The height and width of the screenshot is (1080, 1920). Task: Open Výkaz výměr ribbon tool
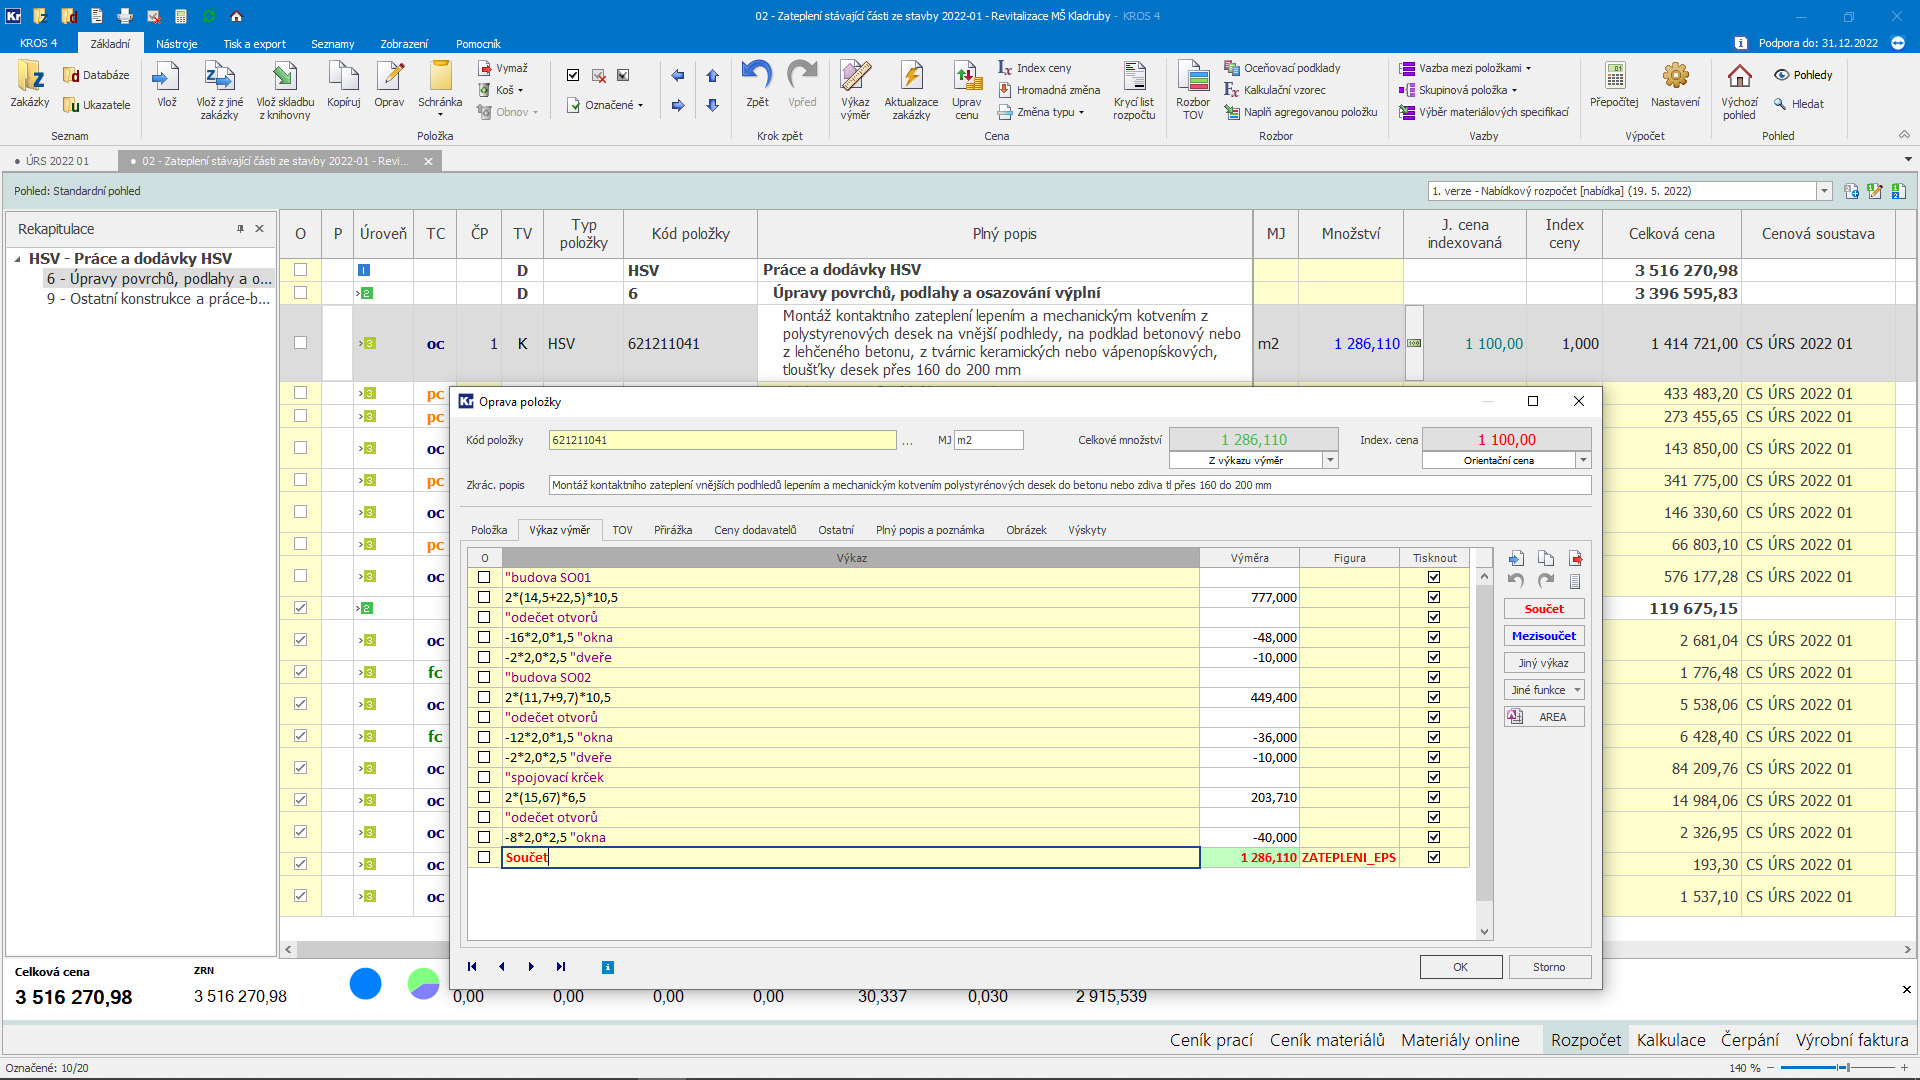[855, 77]
